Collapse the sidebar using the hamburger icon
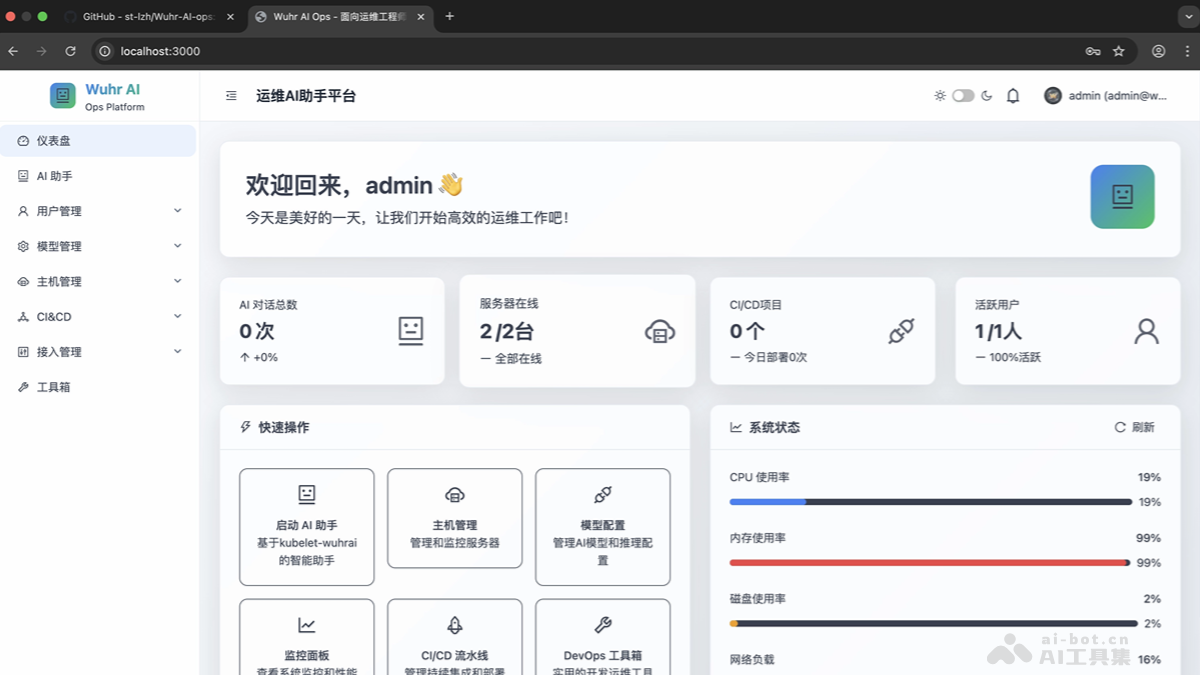This screenshot has height=675, width=1200. (x=231, y=95)
